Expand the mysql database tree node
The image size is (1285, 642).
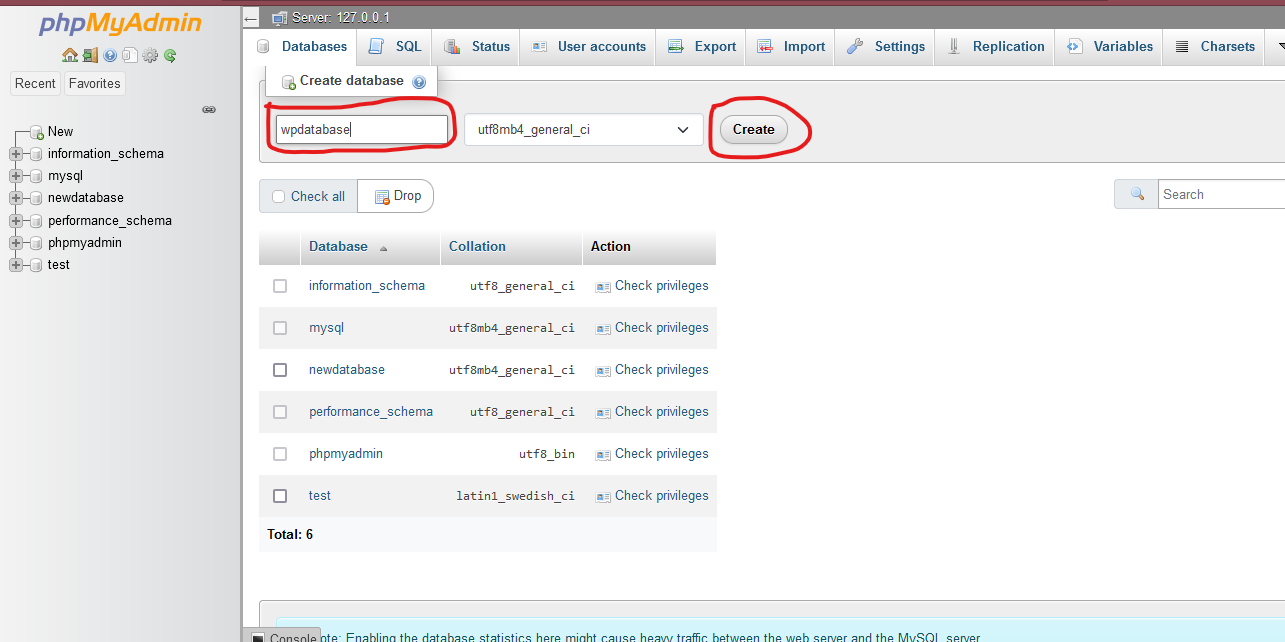tap(16, 176)
